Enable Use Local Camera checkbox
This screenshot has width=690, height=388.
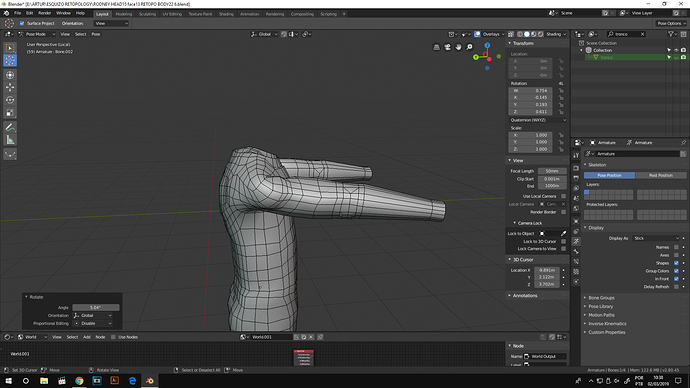tap(563, 196)
